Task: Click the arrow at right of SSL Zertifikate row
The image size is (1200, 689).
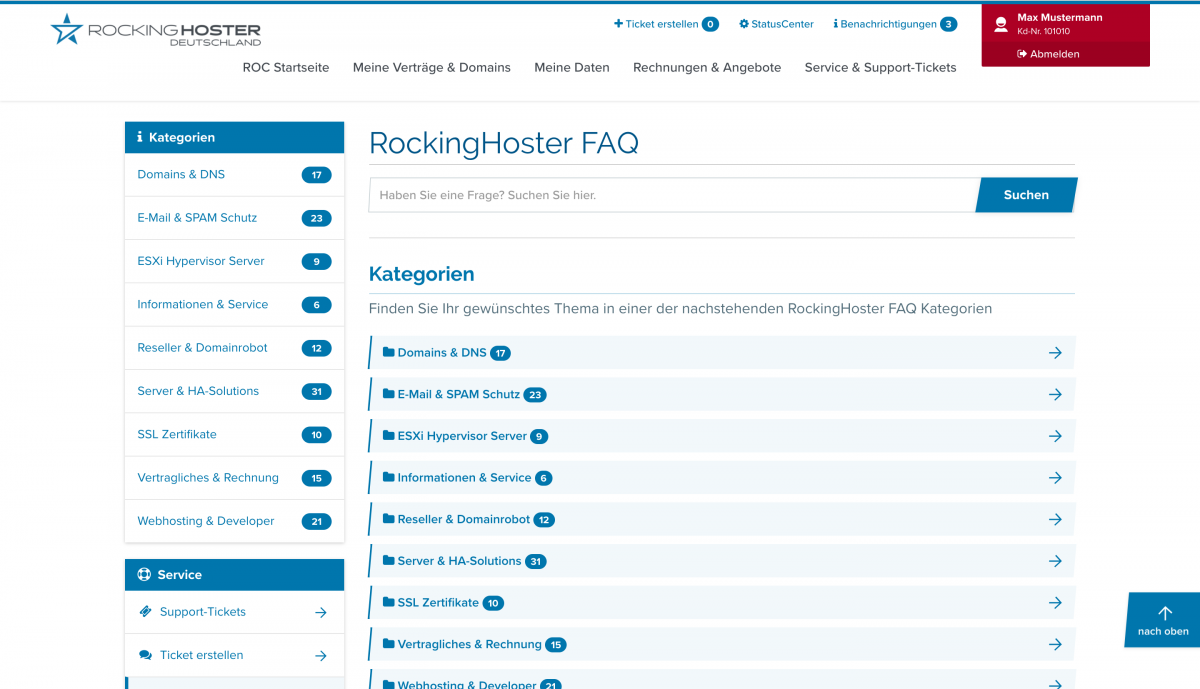Action: coord(1055,603)
